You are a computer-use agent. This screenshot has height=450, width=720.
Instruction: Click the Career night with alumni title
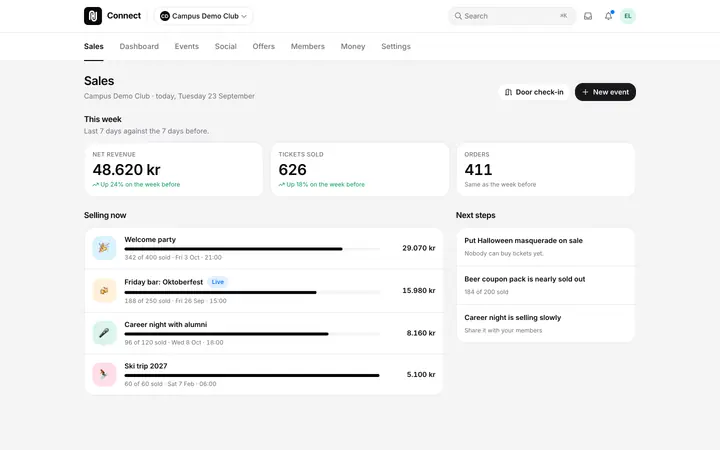[x=166, y=325]
